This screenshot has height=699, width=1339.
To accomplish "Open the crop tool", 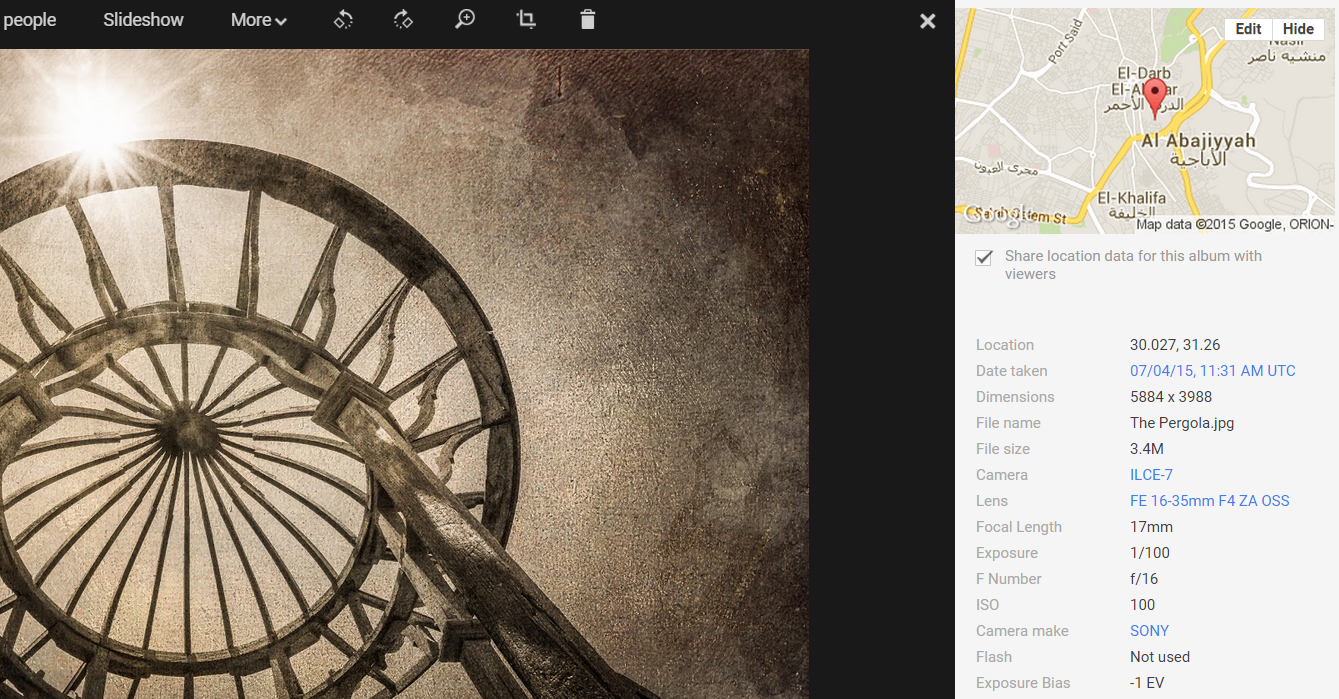I will tap(526, 20).
